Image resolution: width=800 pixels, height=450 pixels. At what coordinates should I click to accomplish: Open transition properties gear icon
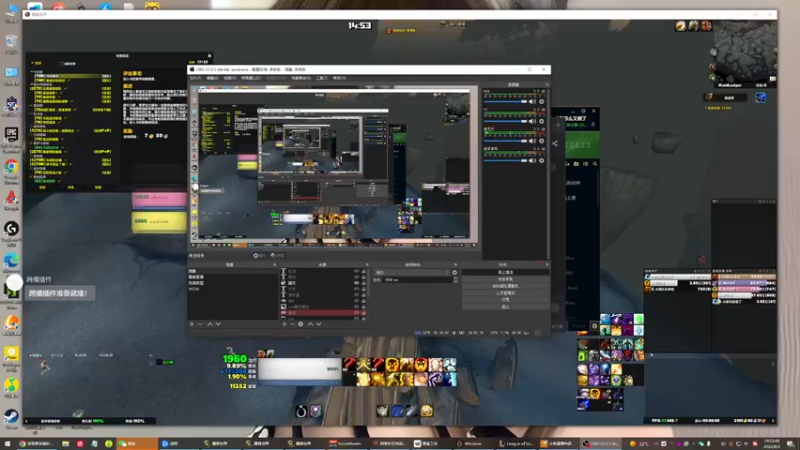click(x=455, y=272)
